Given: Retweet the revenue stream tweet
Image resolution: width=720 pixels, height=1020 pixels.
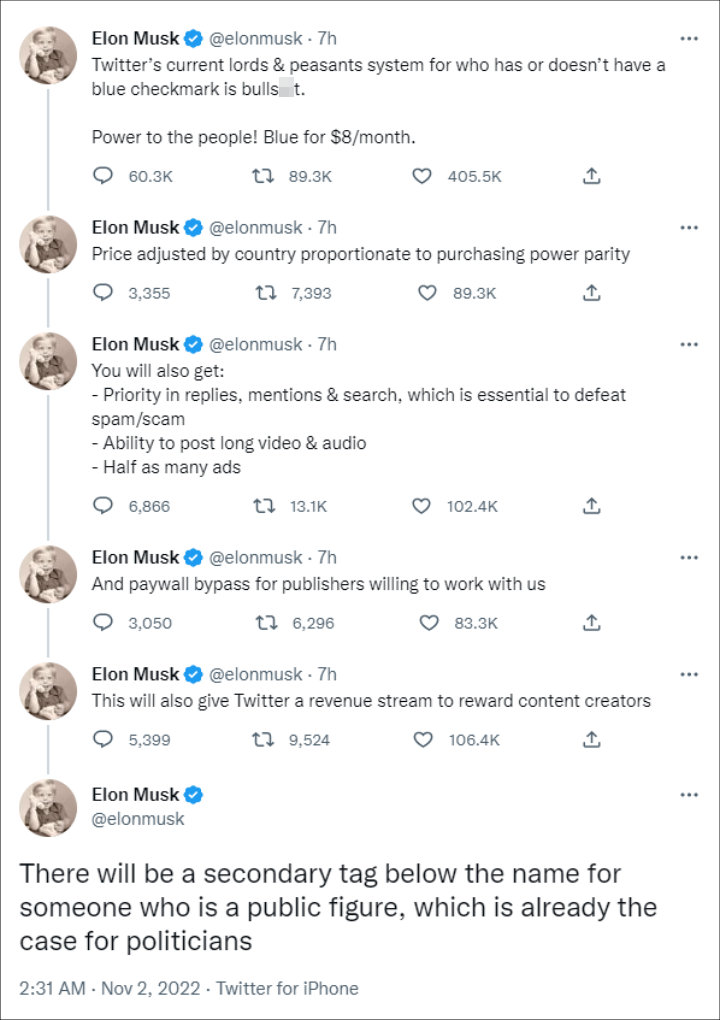Looking at the screenshot, I should click(x=265, y=740).
